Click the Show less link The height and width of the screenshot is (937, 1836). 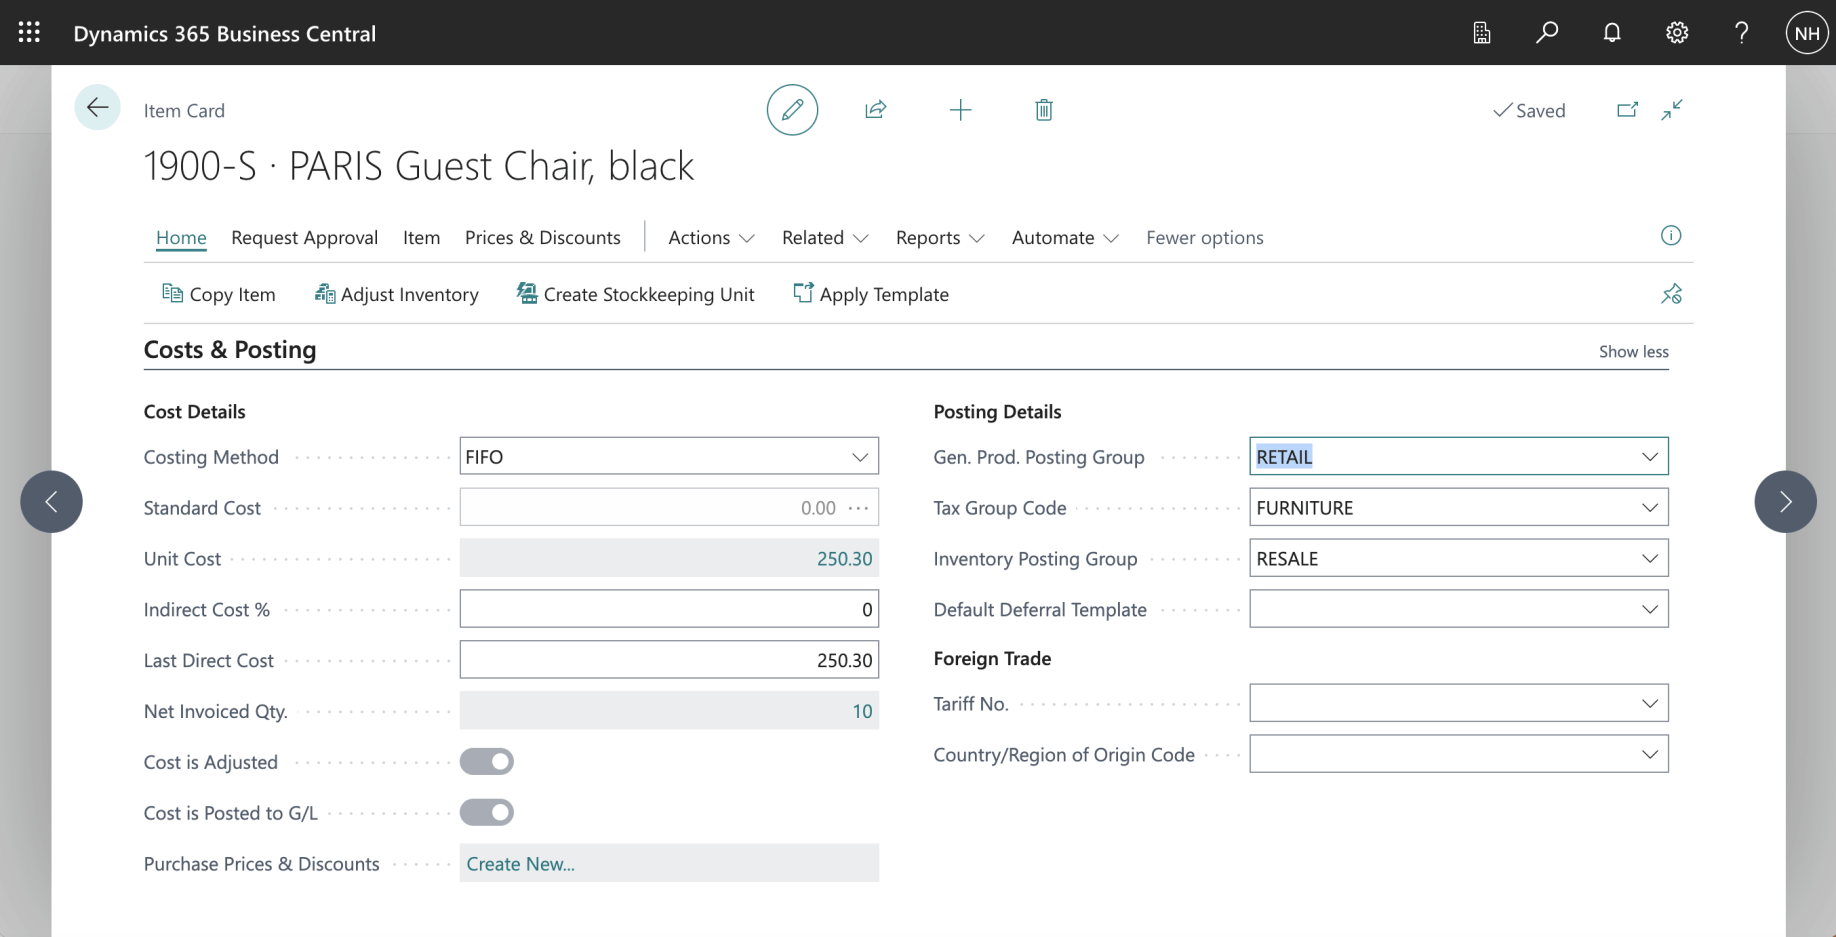click(x=1633, y=352)
